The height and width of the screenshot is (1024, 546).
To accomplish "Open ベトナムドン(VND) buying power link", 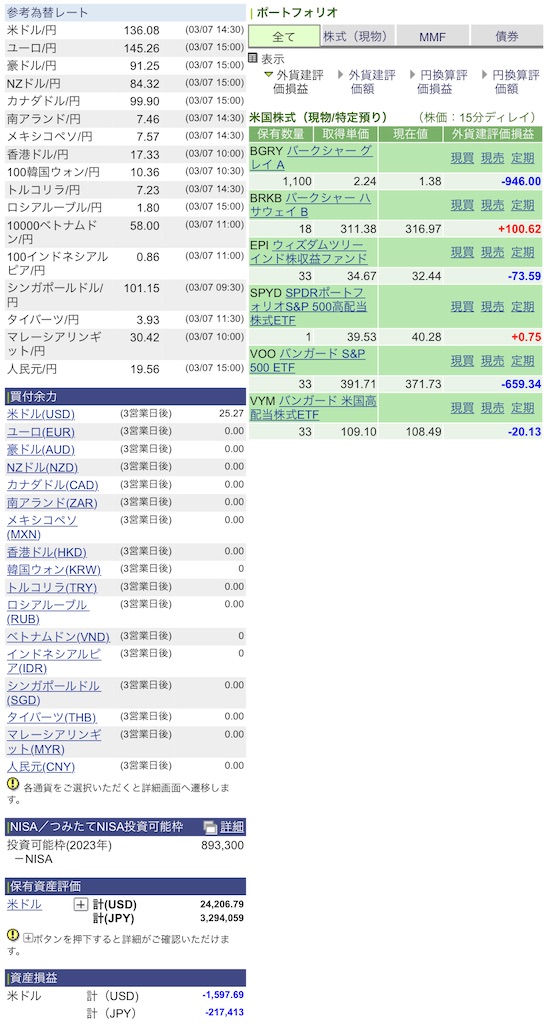I will tap(59, 637).
